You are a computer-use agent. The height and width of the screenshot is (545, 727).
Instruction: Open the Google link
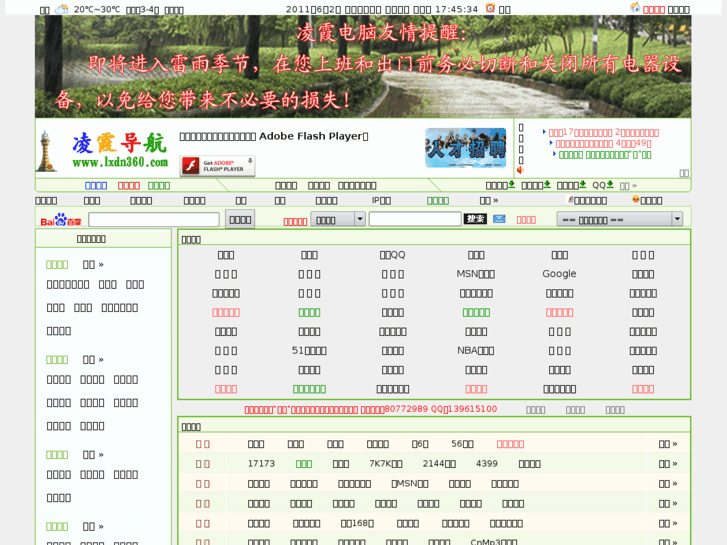coord(559,274)
